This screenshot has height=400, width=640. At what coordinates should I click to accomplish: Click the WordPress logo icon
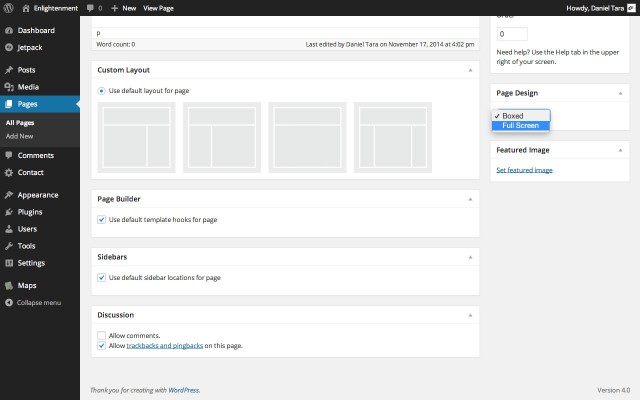coord(8,8)
